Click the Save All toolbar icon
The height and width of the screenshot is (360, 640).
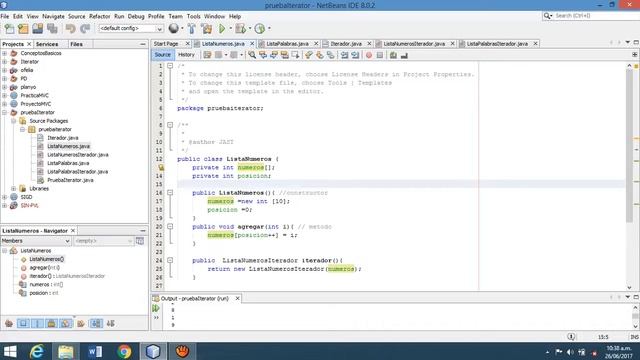52,29
